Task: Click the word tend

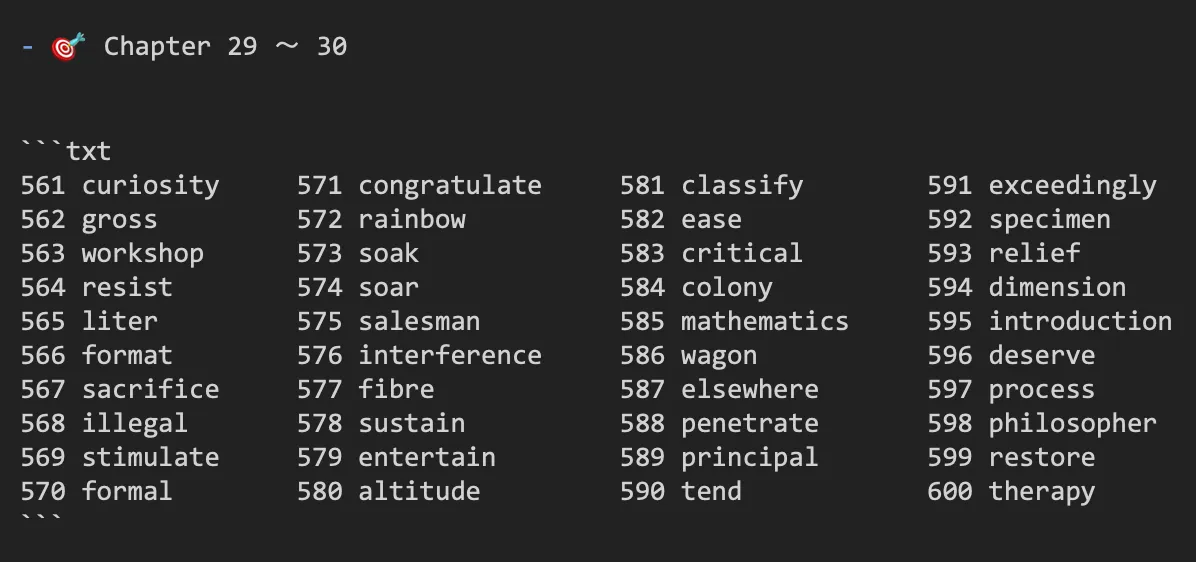Action: tap(712, 491)
